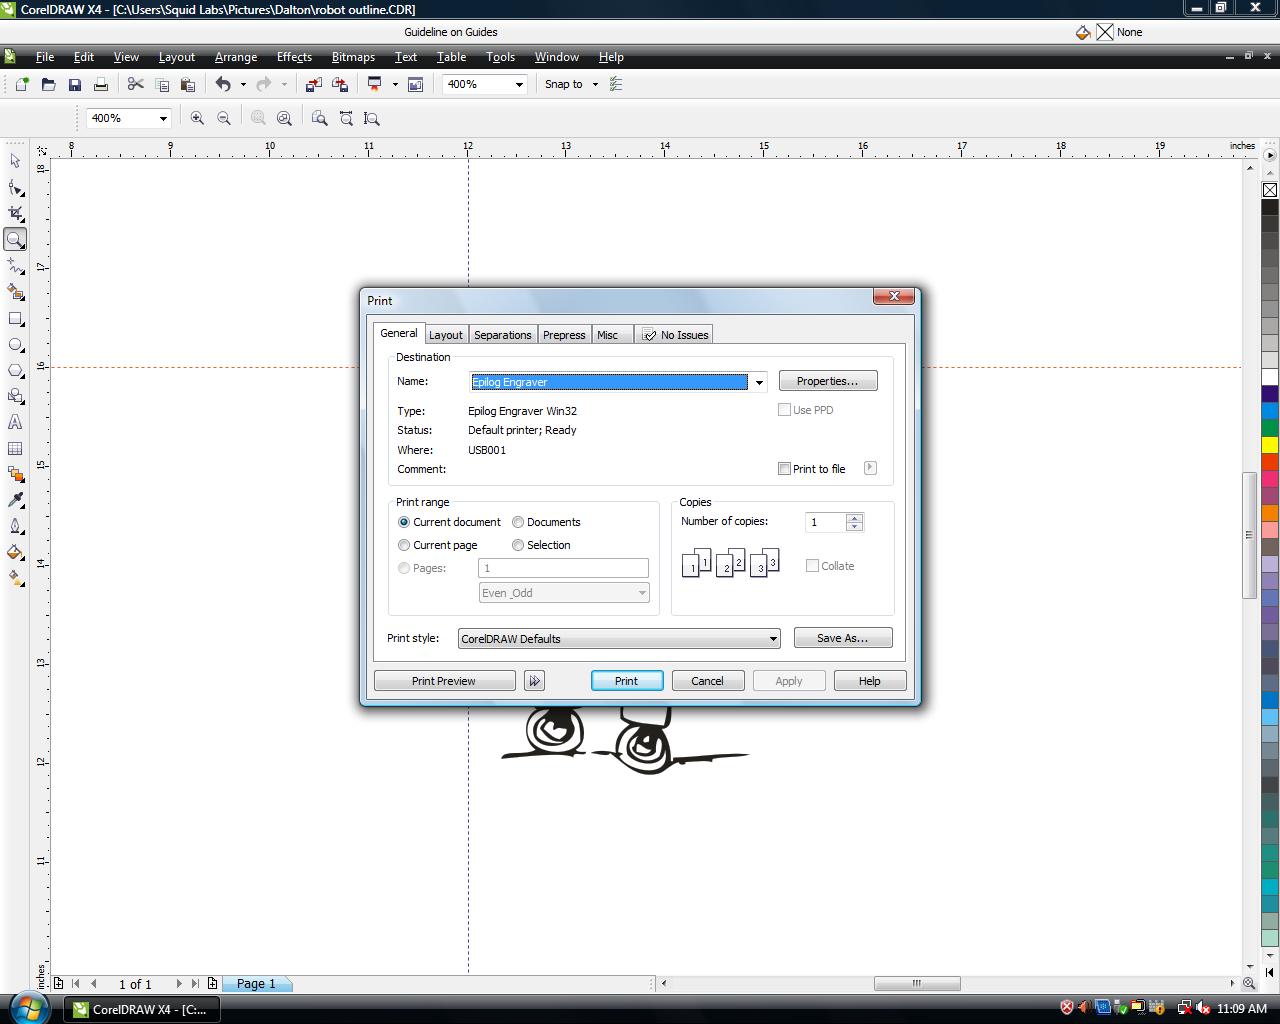Open the No Issues tab

675,335
